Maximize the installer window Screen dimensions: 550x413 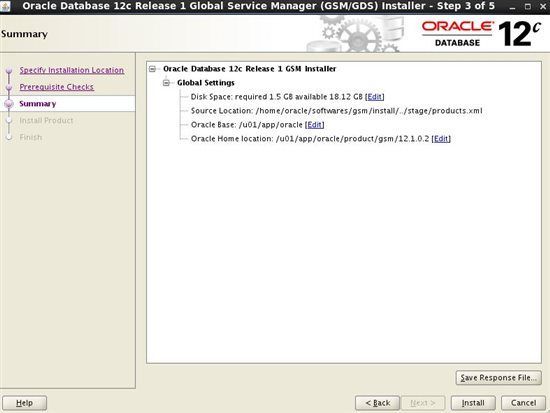click(528, 6)
